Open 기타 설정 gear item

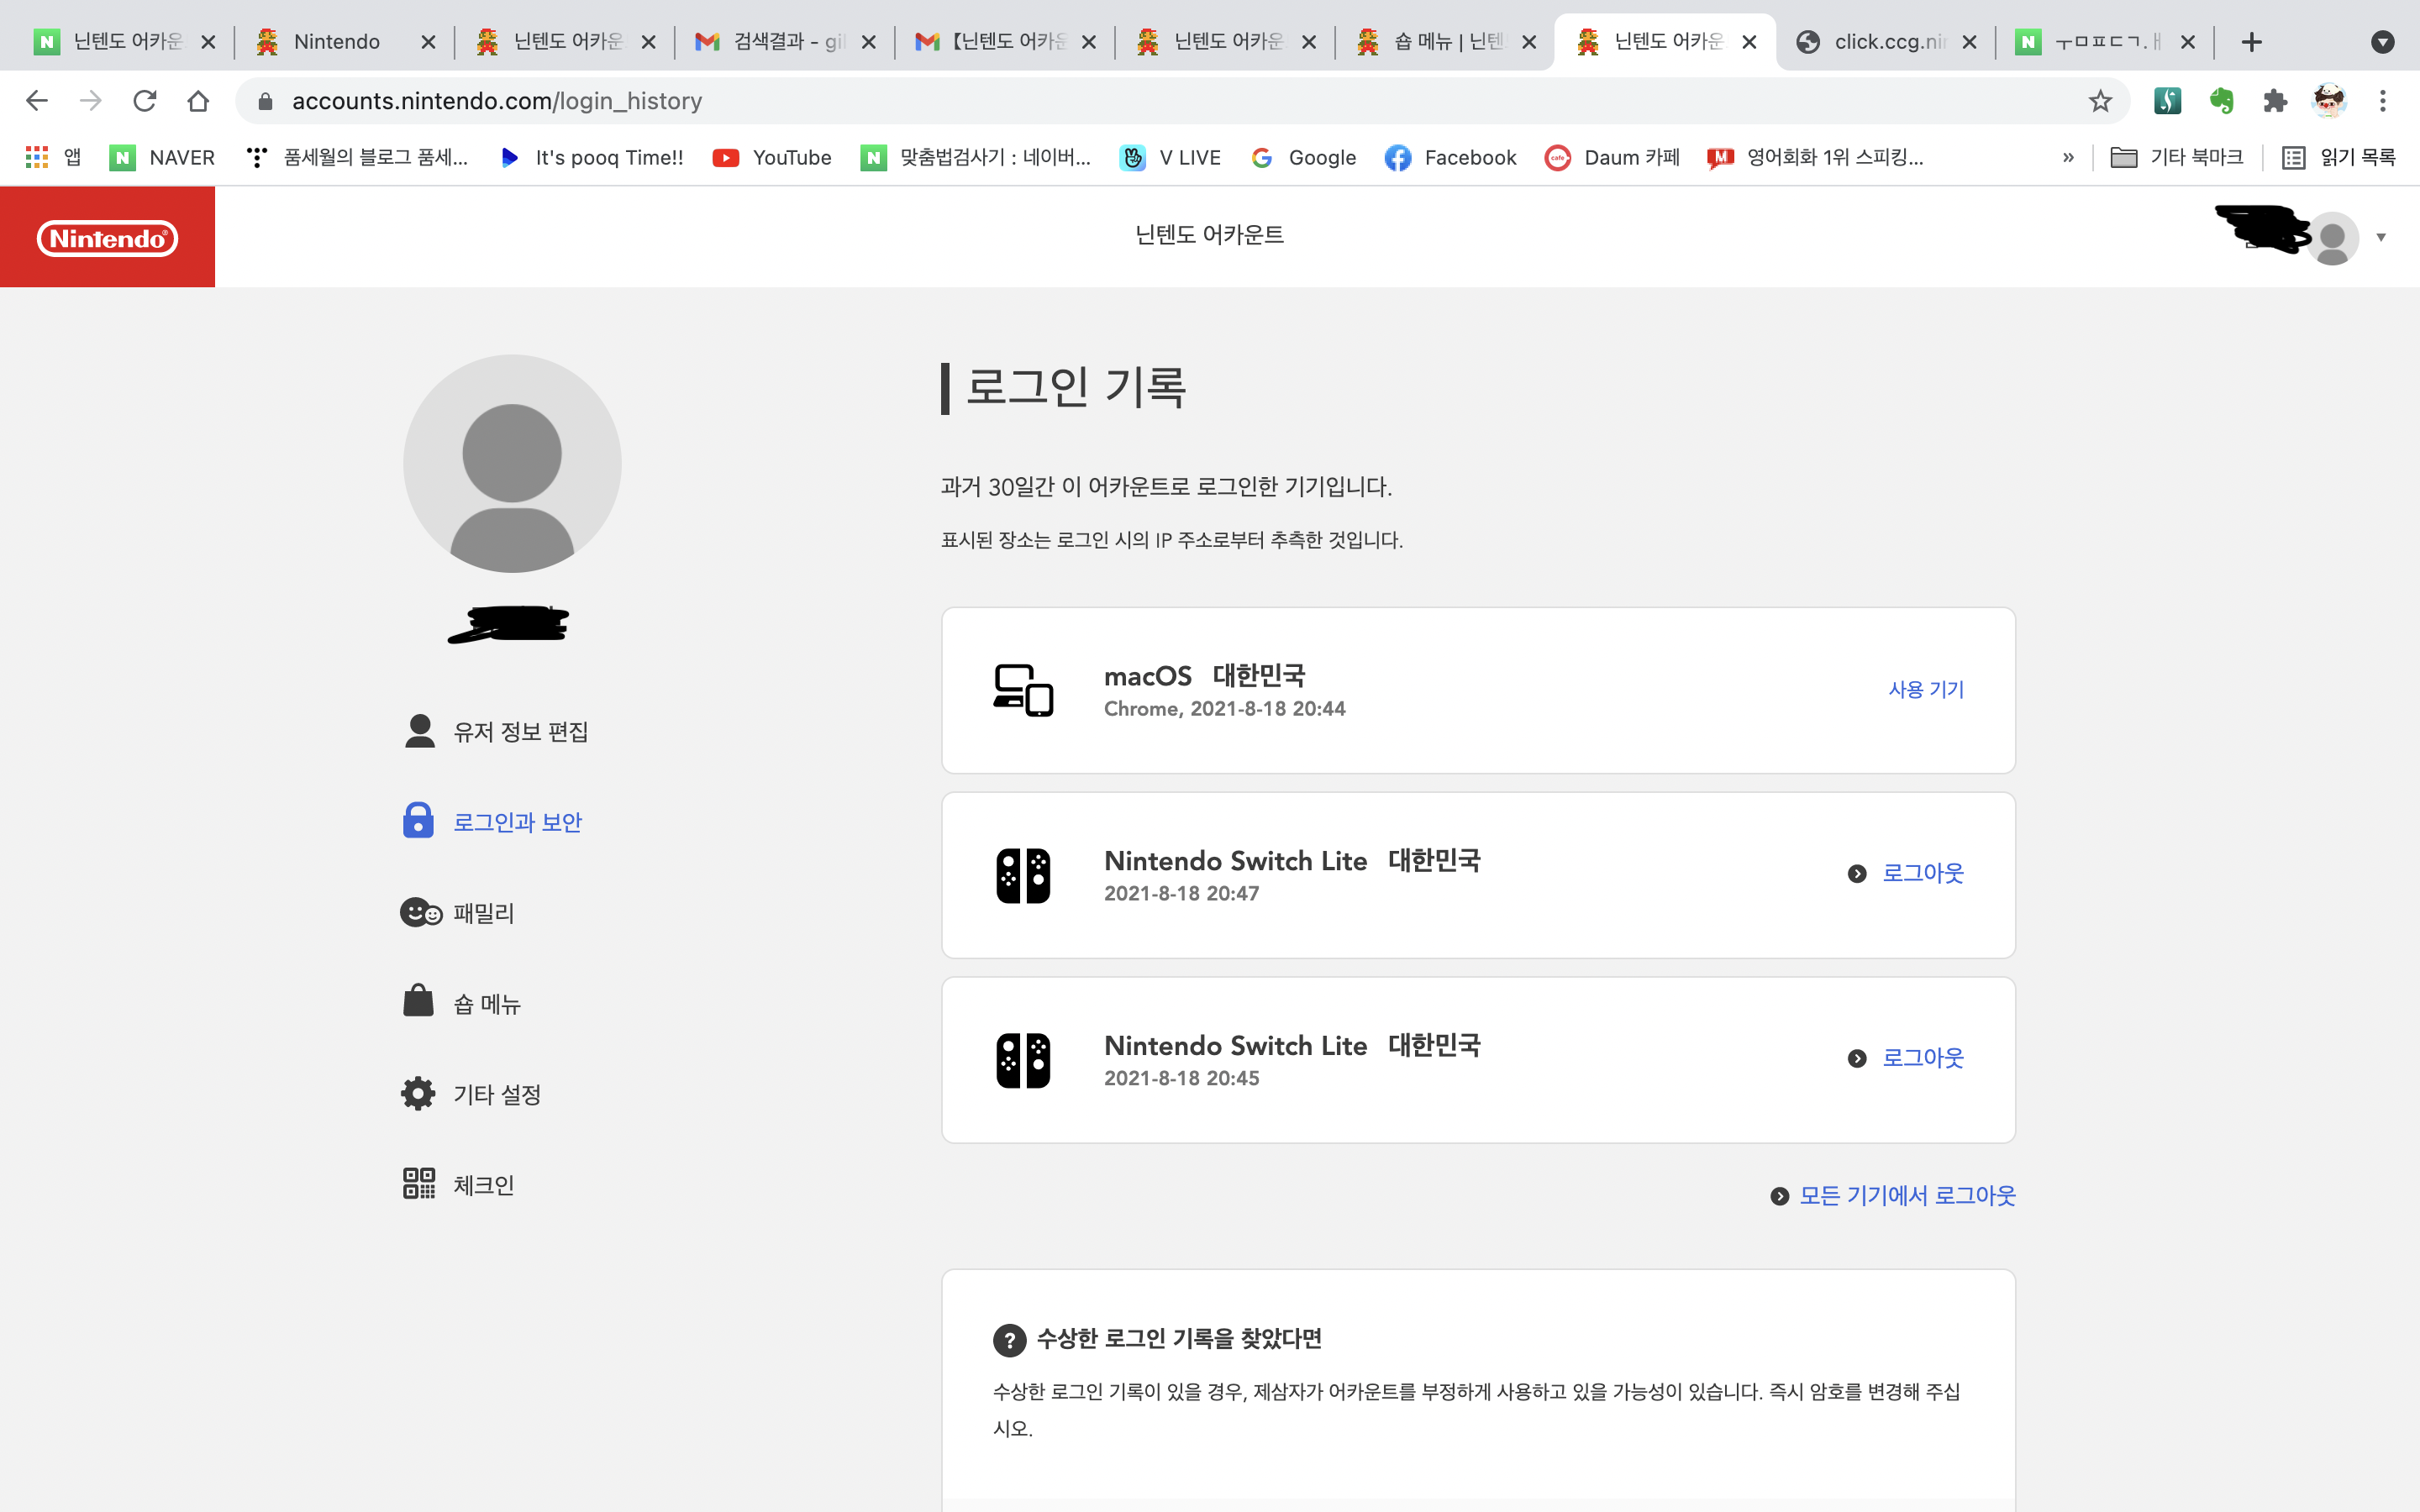click(x=496, y=1094)
